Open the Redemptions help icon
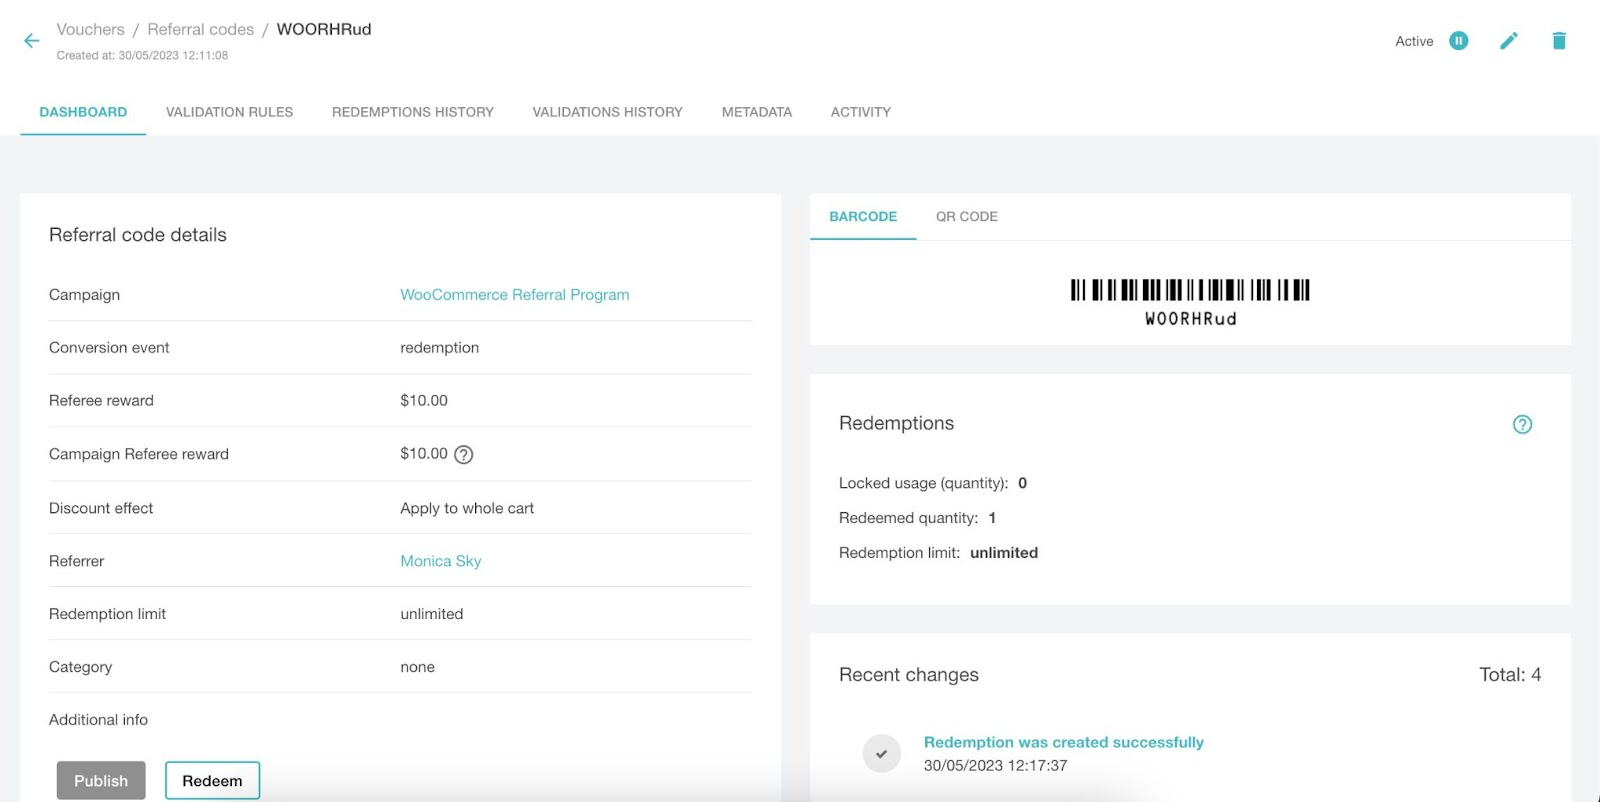The width and height of the screenshot is (1600, 802). (x=1522, y=425)
